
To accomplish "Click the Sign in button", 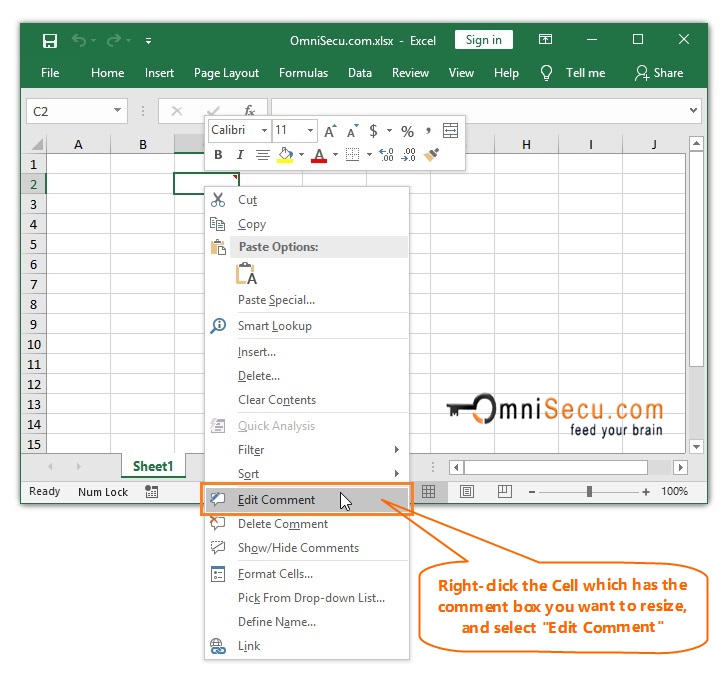I will point(483,40).
